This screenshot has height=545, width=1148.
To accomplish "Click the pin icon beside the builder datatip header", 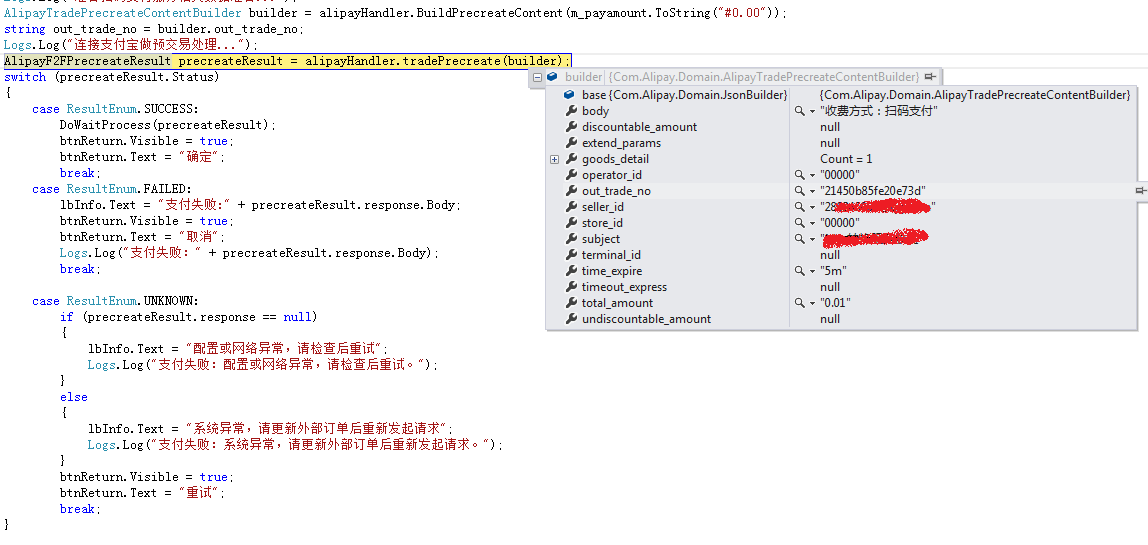I will click(930, 77).
